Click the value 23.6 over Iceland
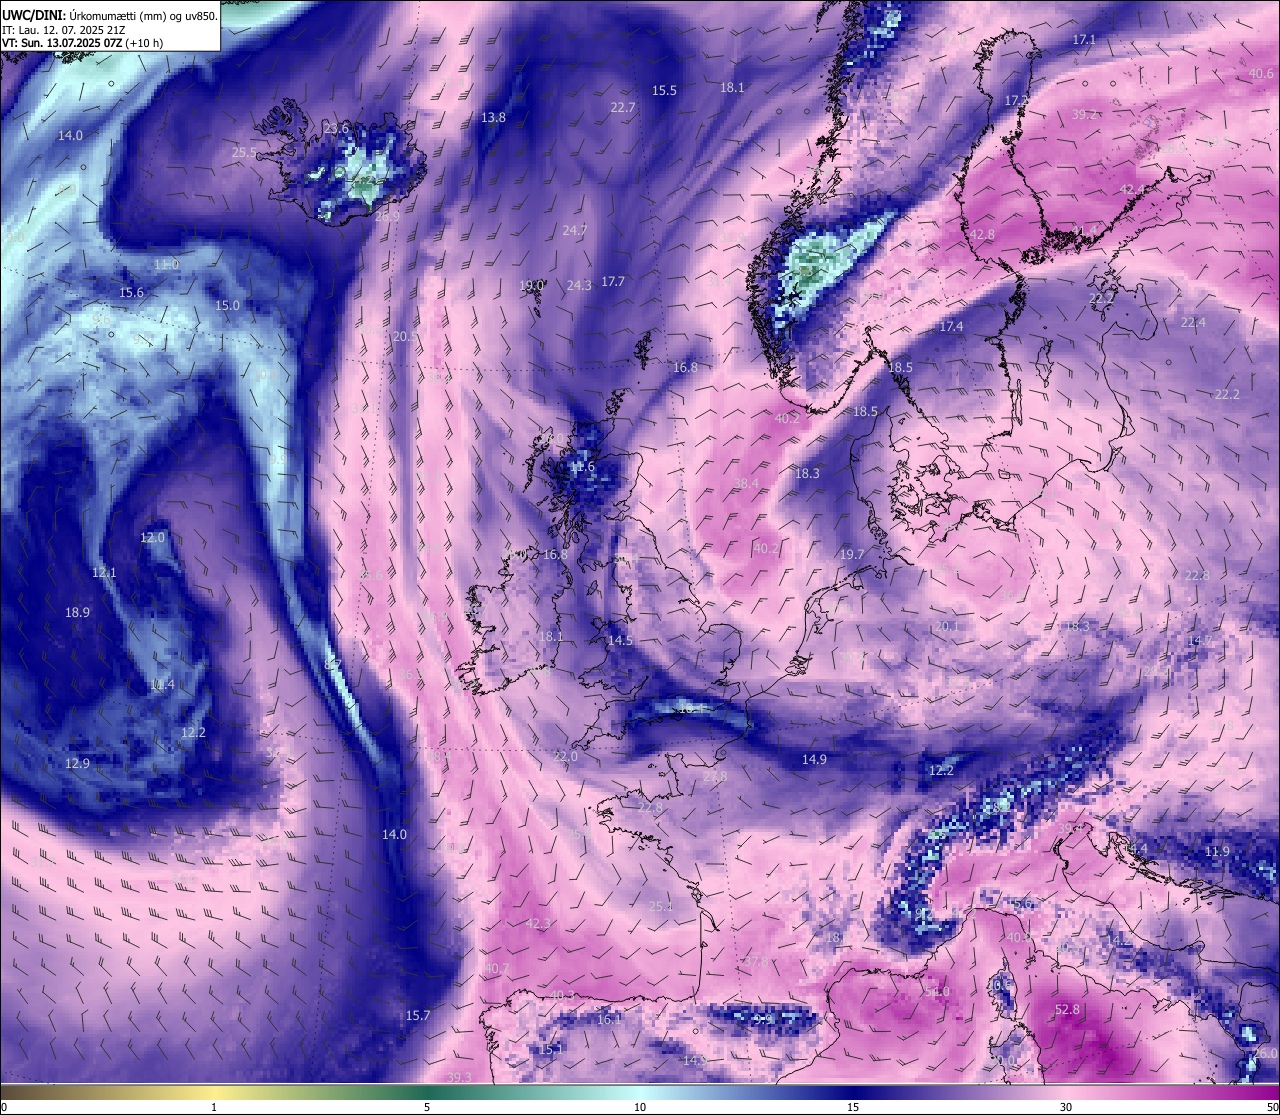This screenshot has height=1115, width=1280. [337, 128]
